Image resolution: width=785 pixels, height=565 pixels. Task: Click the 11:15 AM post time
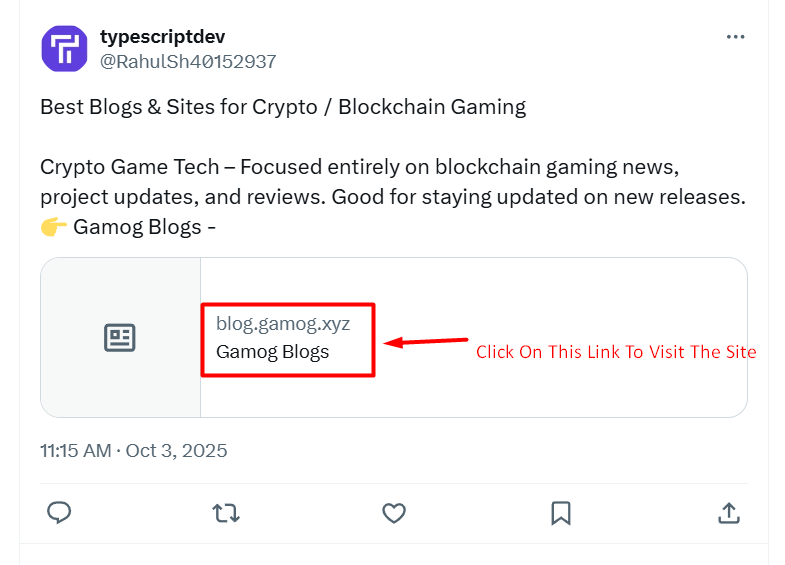[x=75, y=451]
